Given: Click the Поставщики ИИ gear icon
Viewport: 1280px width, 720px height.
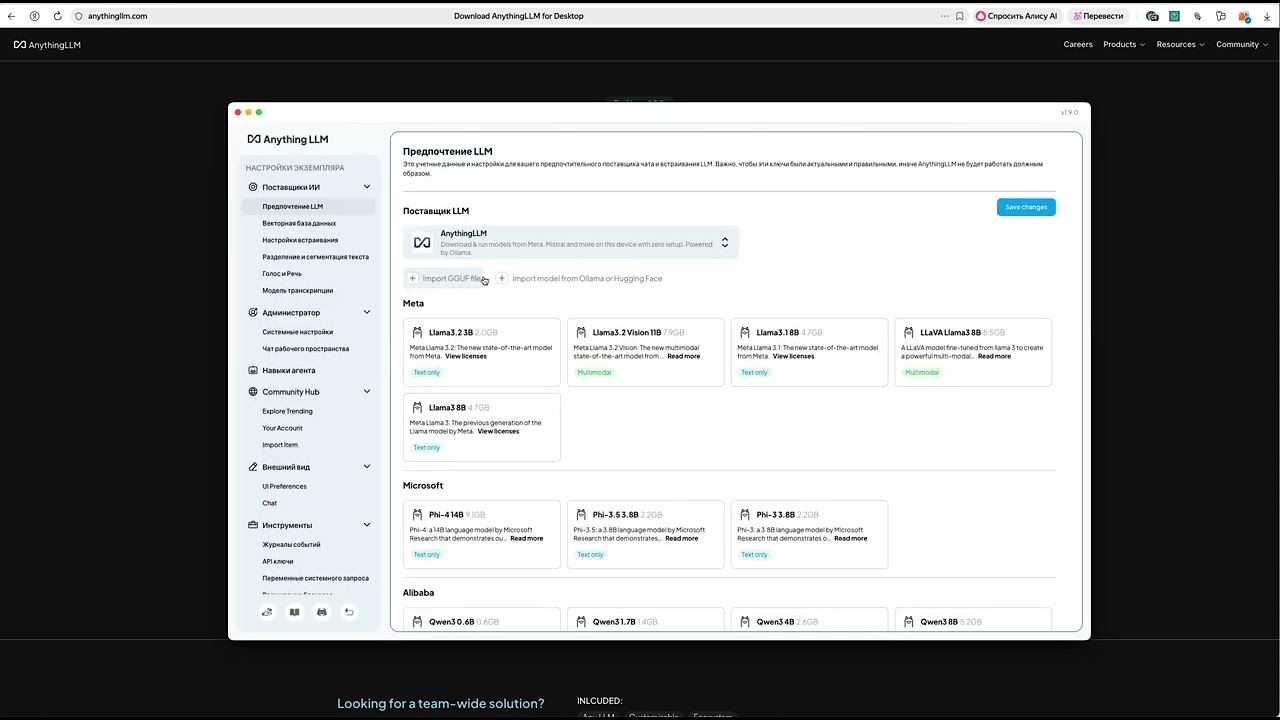Looking at the screenshot, I should pos(253,187).
